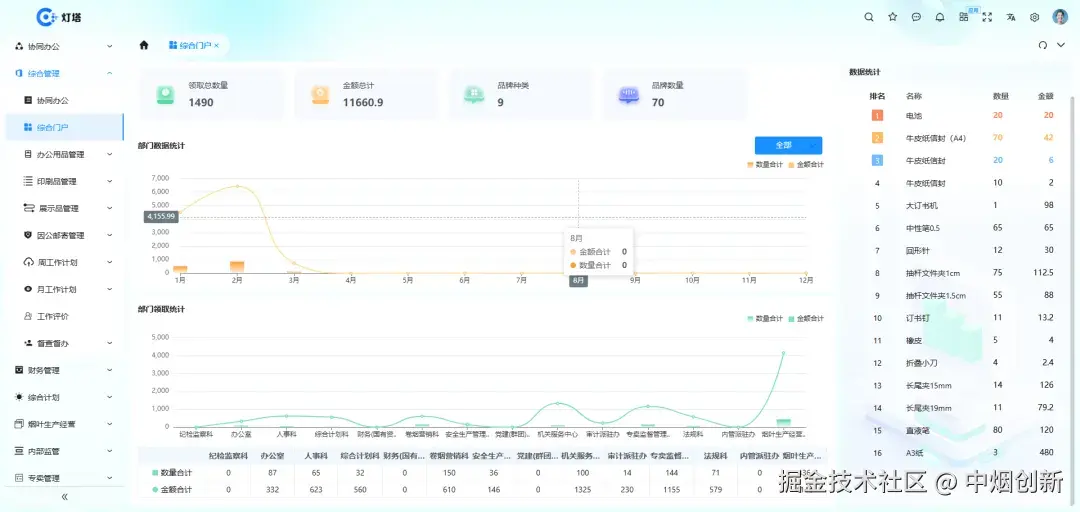Open the search icon in top bar
The height and width of the screenshot is (512, 1080).
[x=869, y=17]
